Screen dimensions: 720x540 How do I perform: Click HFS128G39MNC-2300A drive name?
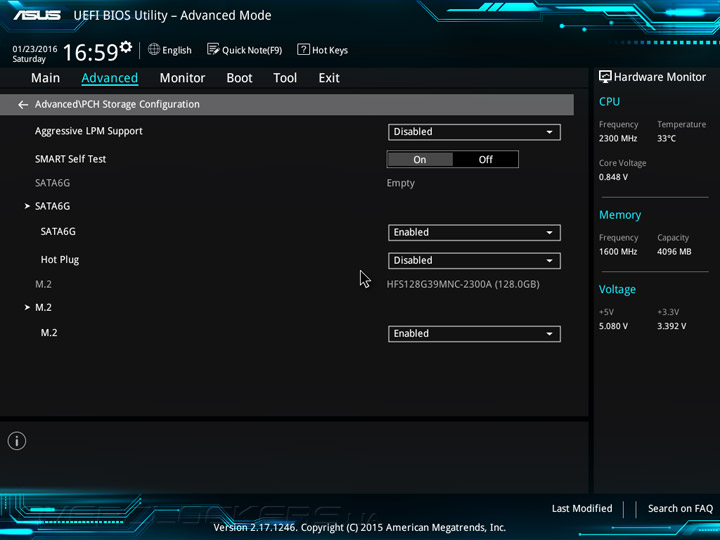[463, 284]
